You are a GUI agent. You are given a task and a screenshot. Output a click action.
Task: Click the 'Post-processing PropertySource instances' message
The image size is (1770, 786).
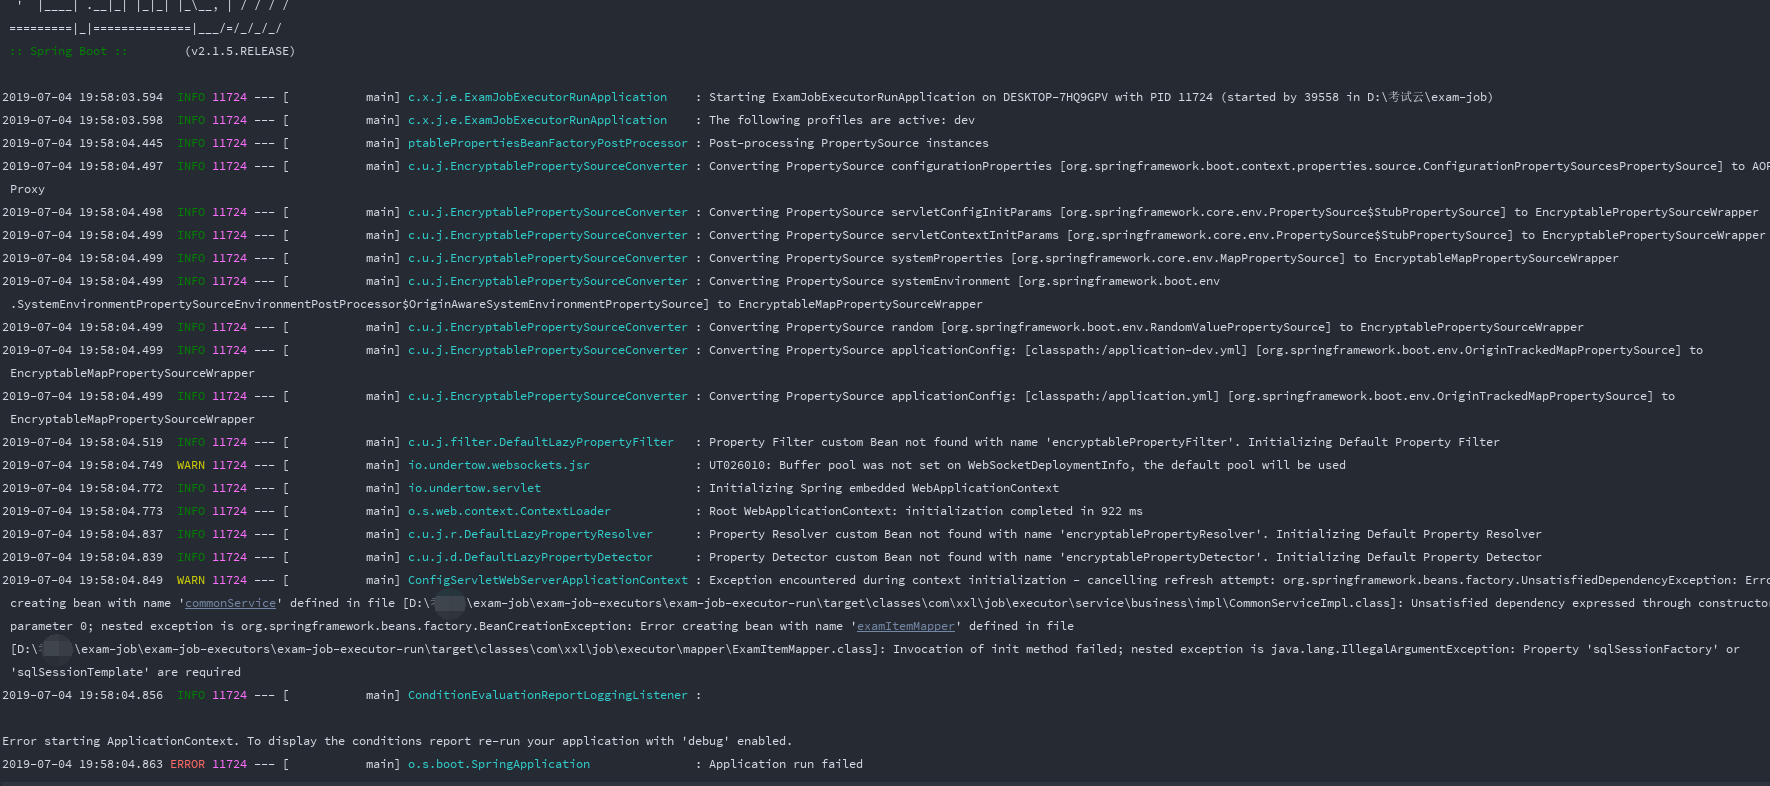(x=848, y=143)
